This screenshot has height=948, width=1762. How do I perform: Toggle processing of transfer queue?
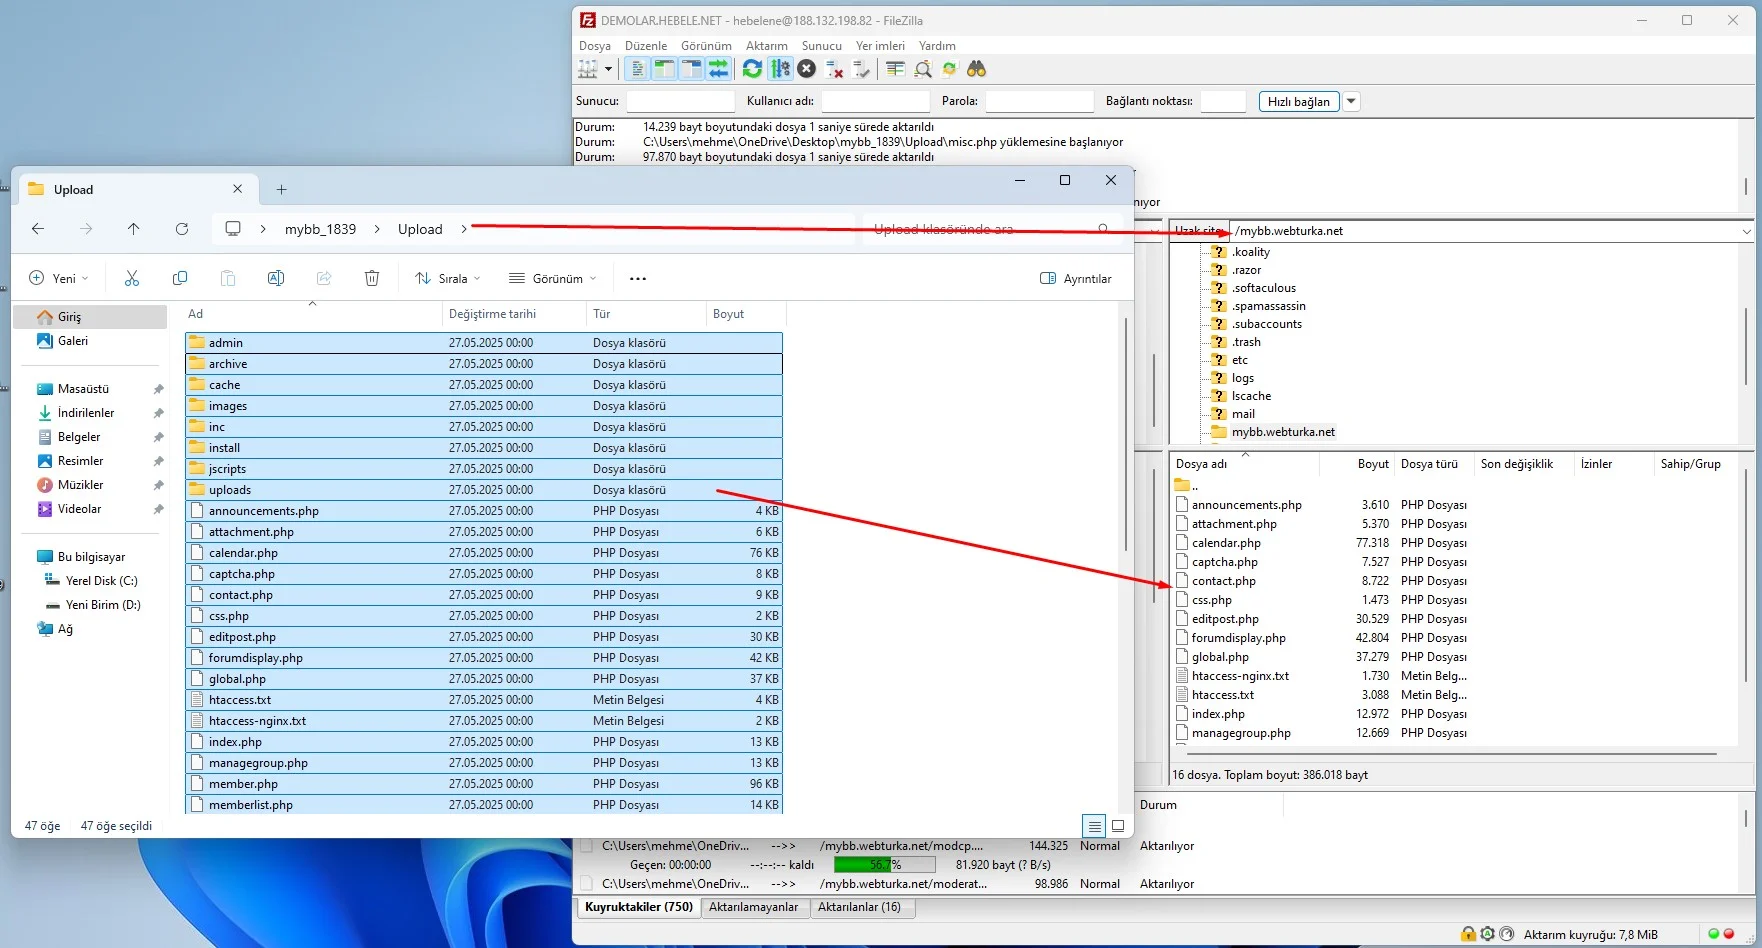point(780,69)
